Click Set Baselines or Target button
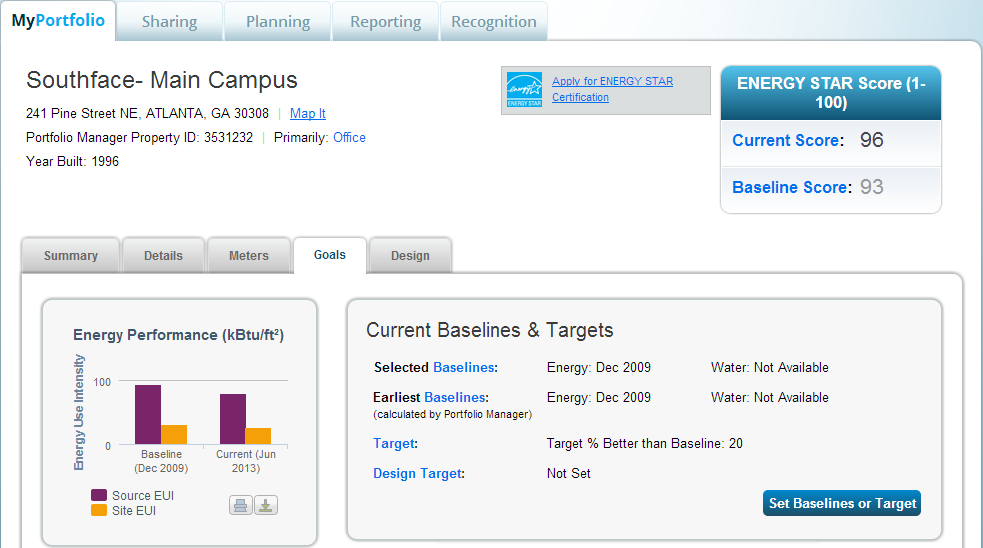 click(x=842, y=503)
